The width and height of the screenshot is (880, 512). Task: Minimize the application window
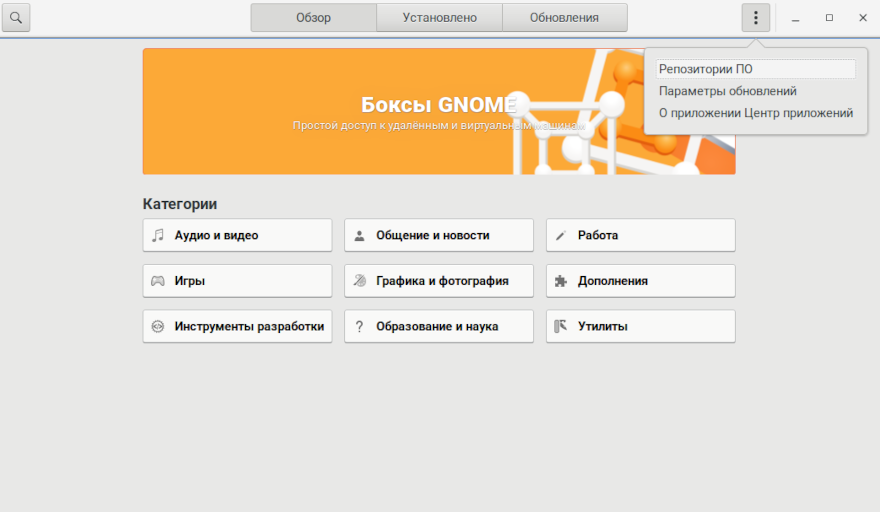tap(796, 18)
